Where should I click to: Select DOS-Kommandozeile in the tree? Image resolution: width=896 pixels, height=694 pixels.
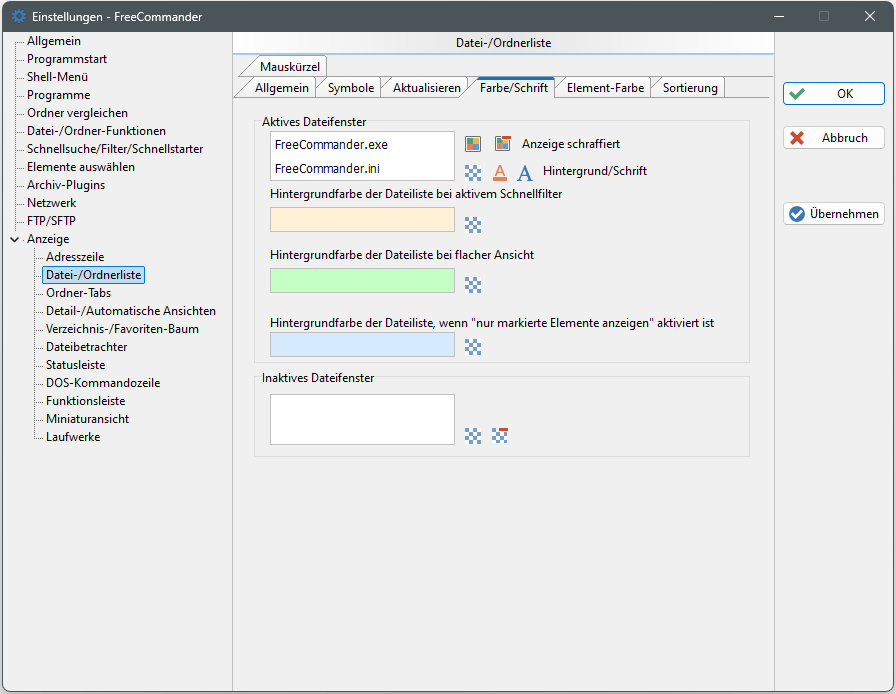pyautogui.click(x=103, y=383)
